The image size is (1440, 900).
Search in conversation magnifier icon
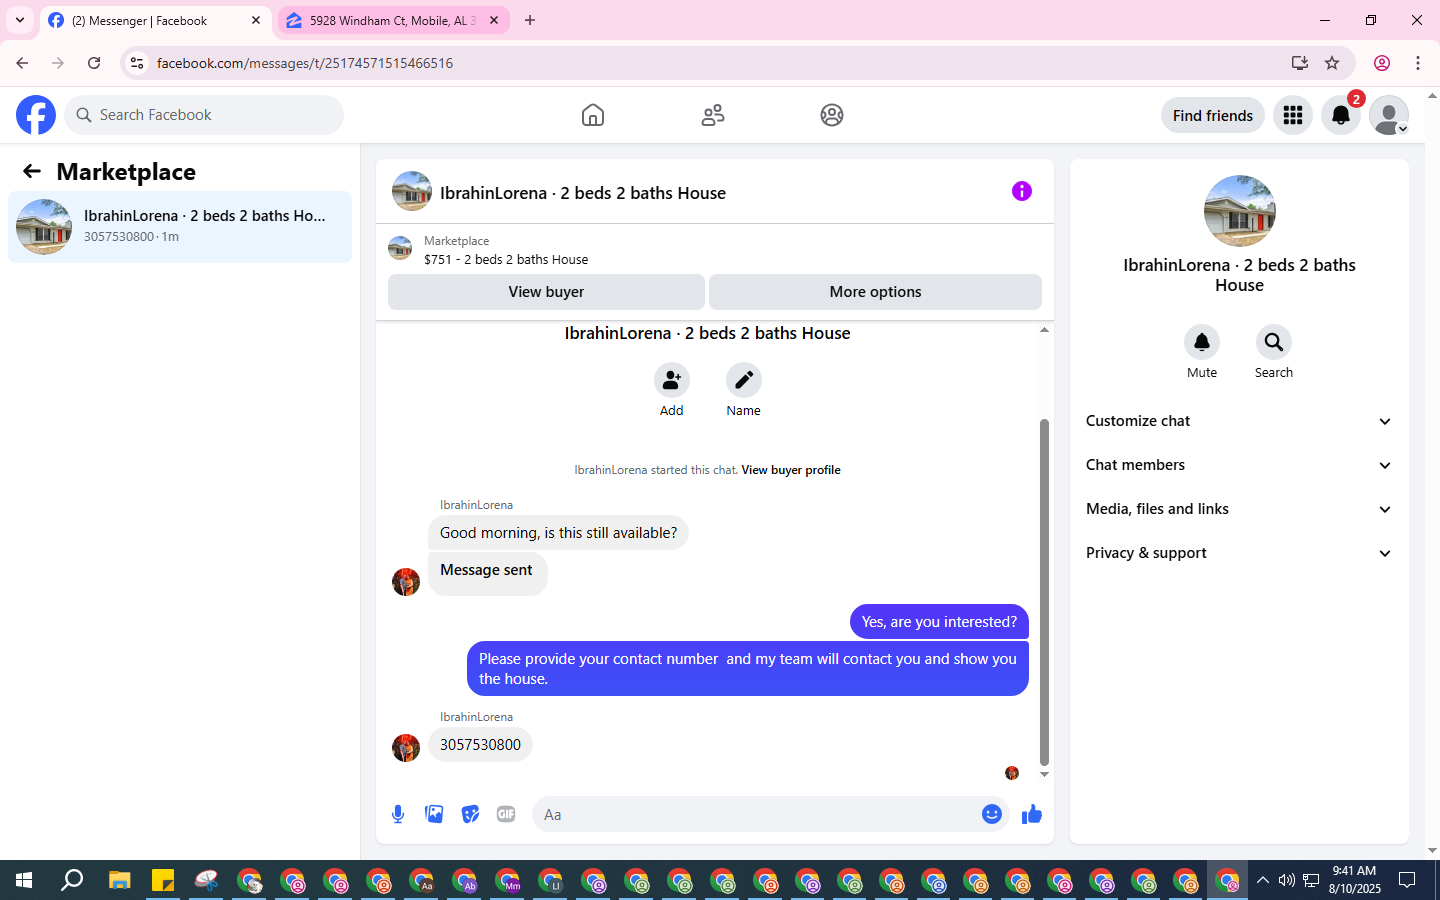coord(1274,342)
